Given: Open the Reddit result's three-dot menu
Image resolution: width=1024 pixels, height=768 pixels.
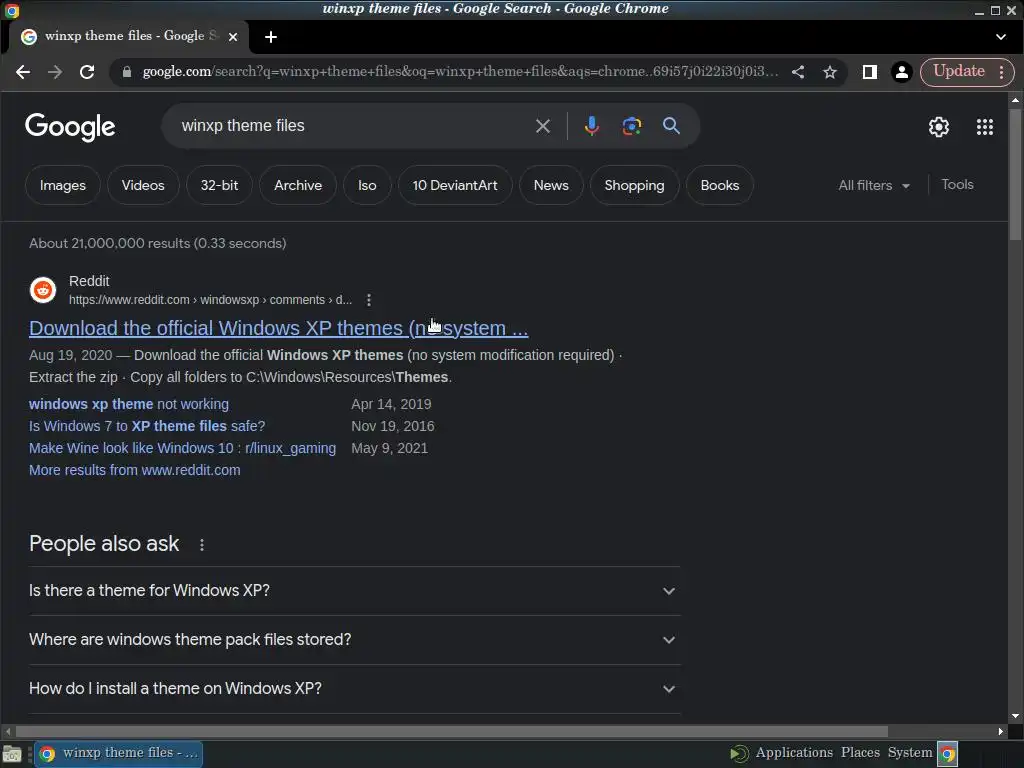Looking at the screenshot, I should pyautogui.click(x=369, y=300).
